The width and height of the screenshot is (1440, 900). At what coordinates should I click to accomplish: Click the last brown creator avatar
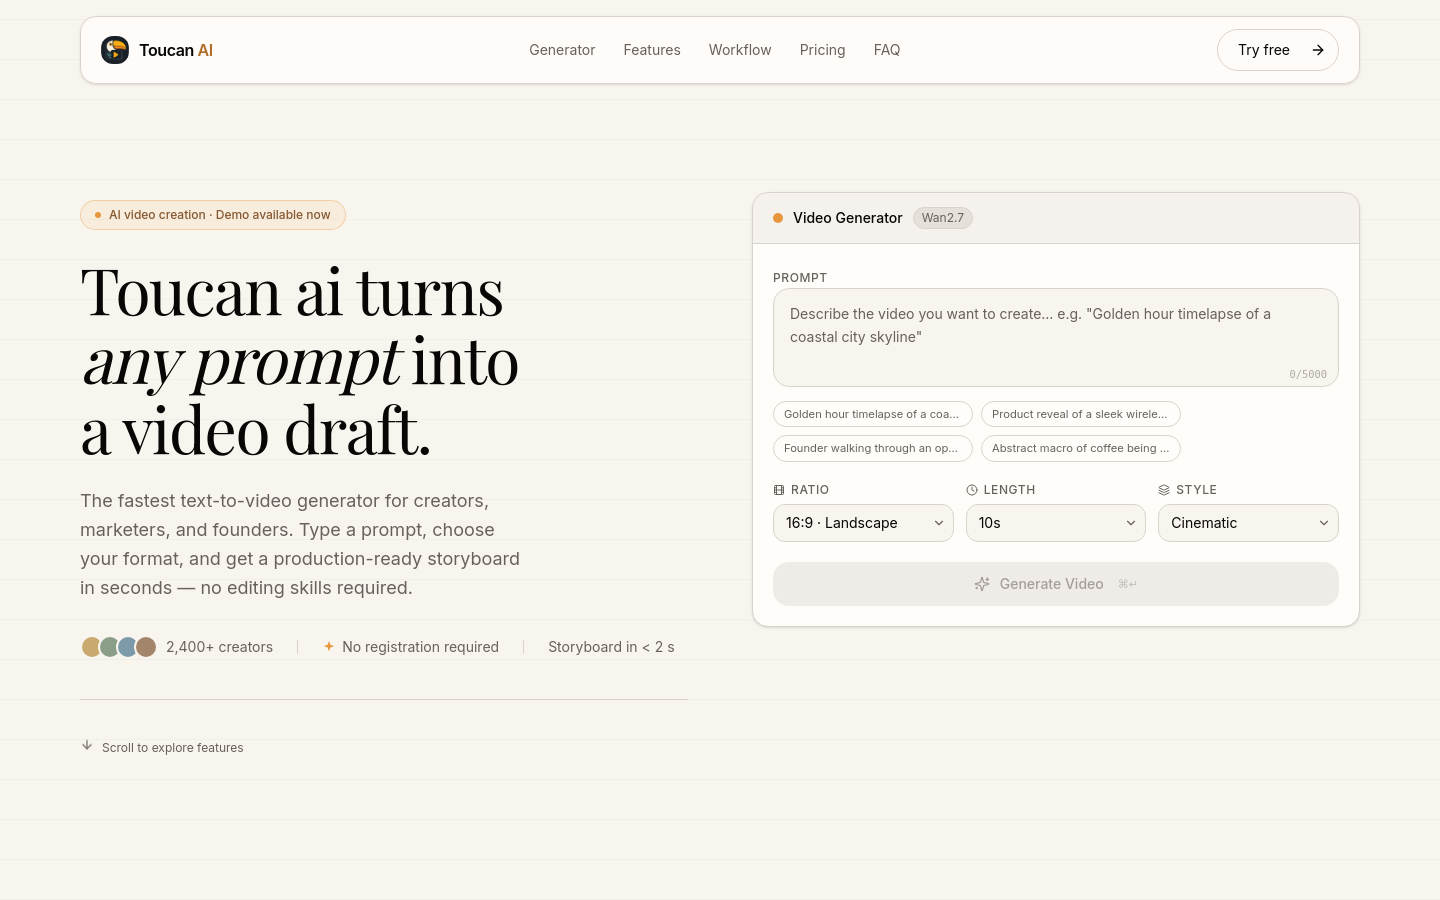[x=146, y=647]
